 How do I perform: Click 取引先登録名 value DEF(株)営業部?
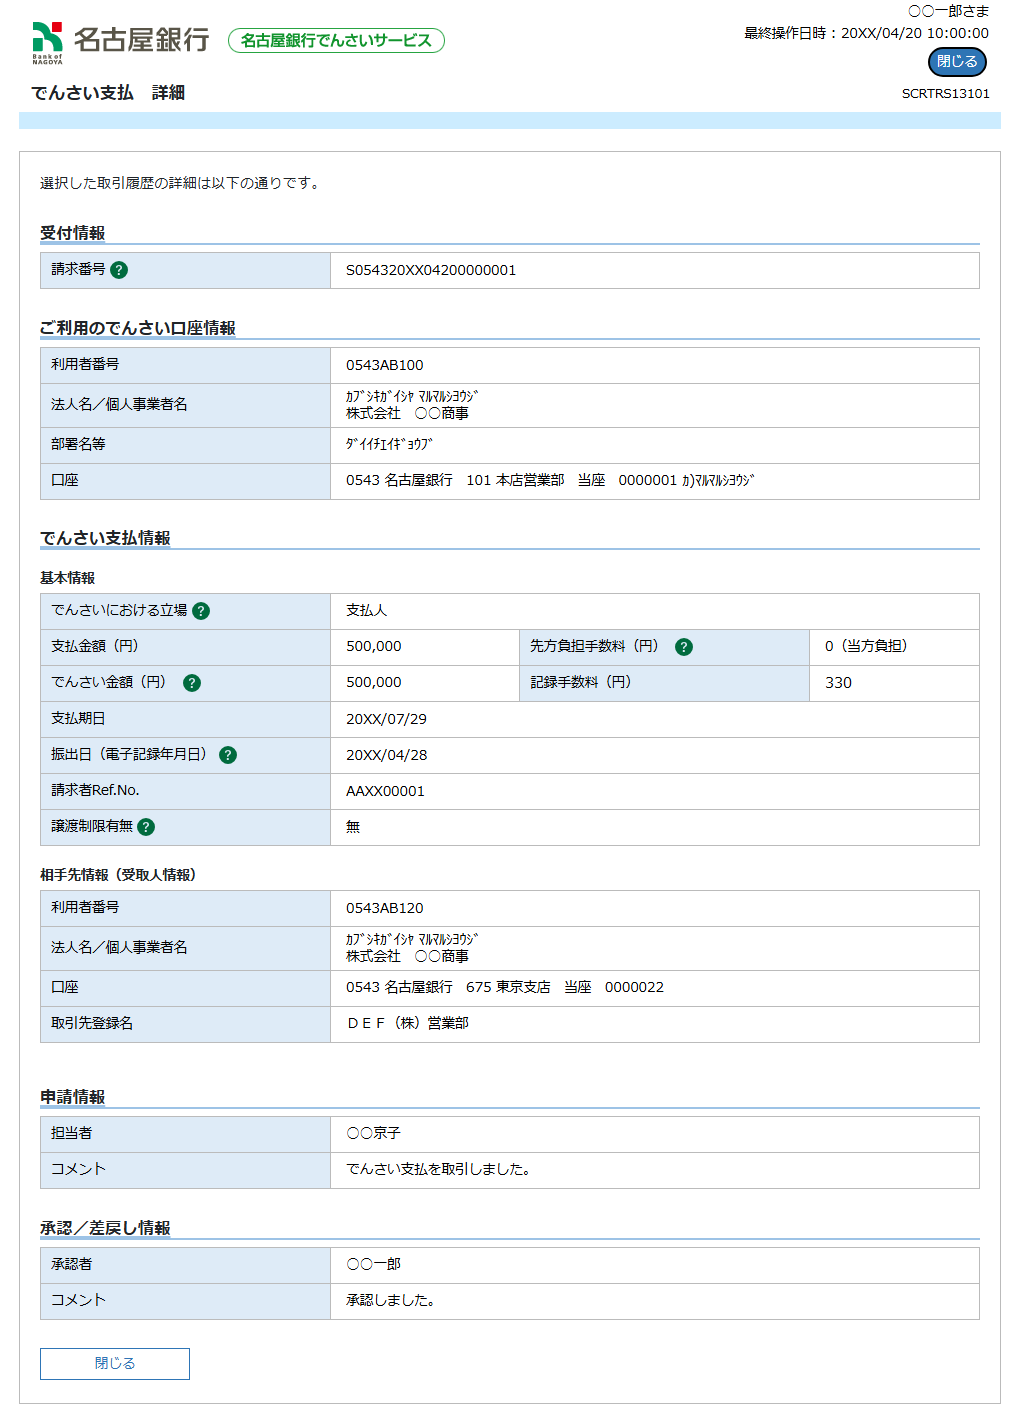[x=407, y=1023]
